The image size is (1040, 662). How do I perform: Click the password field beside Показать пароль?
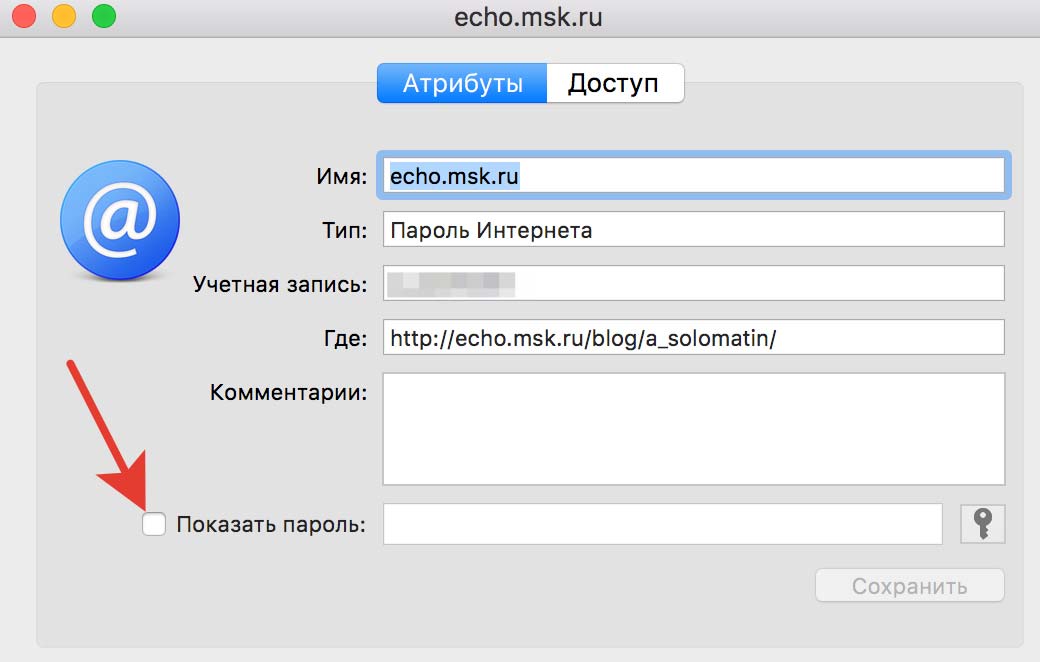[x=662, y=524]
